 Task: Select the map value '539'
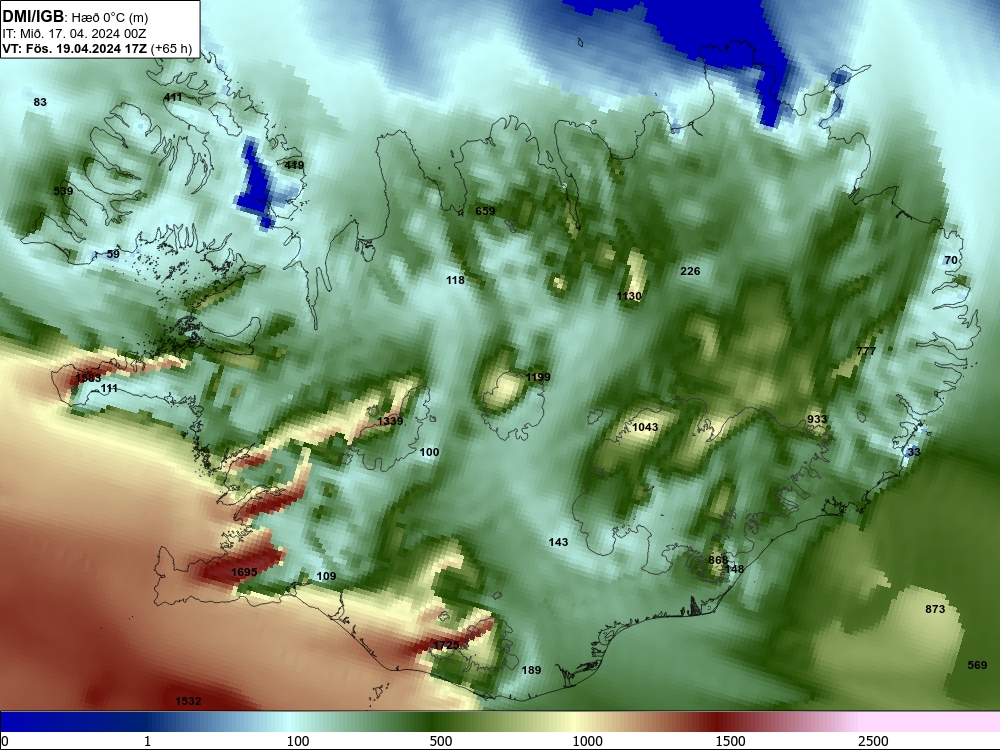[x=63, y=191]
